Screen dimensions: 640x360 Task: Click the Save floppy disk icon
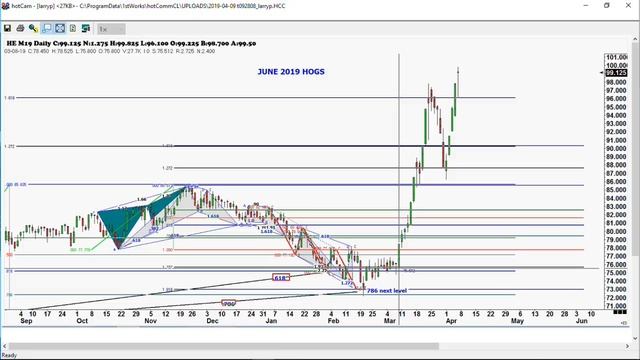point(7,28)
